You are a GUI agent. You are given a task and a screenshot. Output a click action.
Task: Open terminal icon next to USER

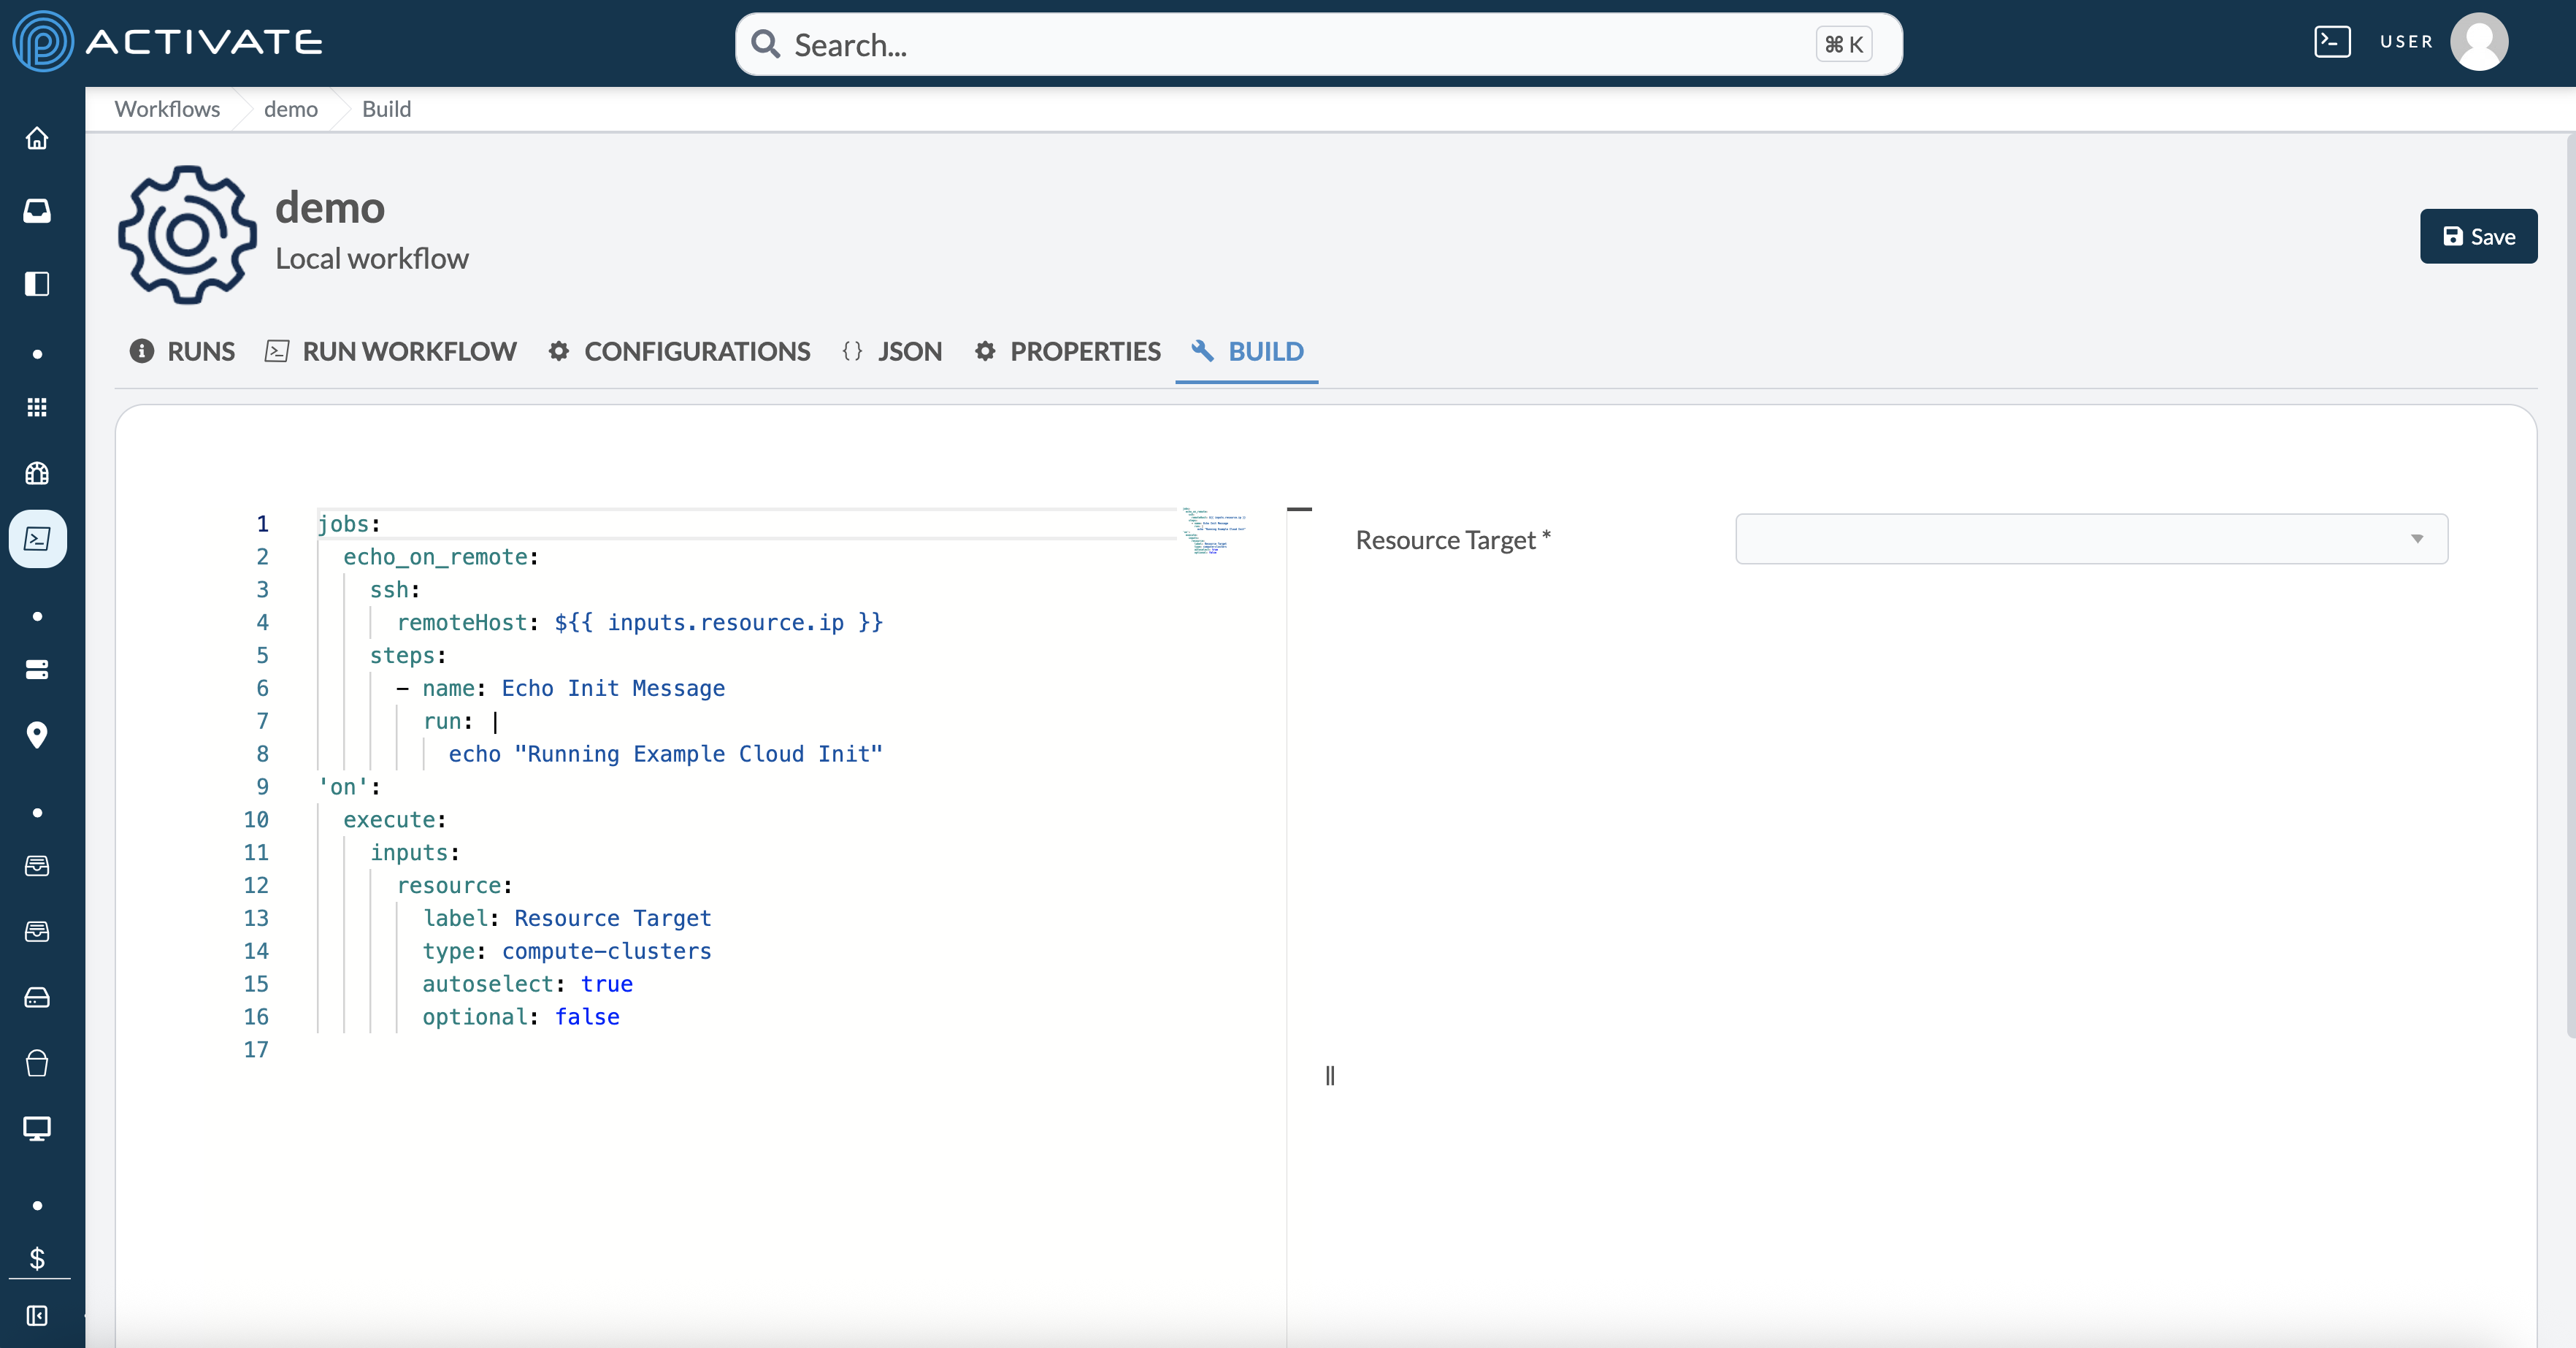2332,42
